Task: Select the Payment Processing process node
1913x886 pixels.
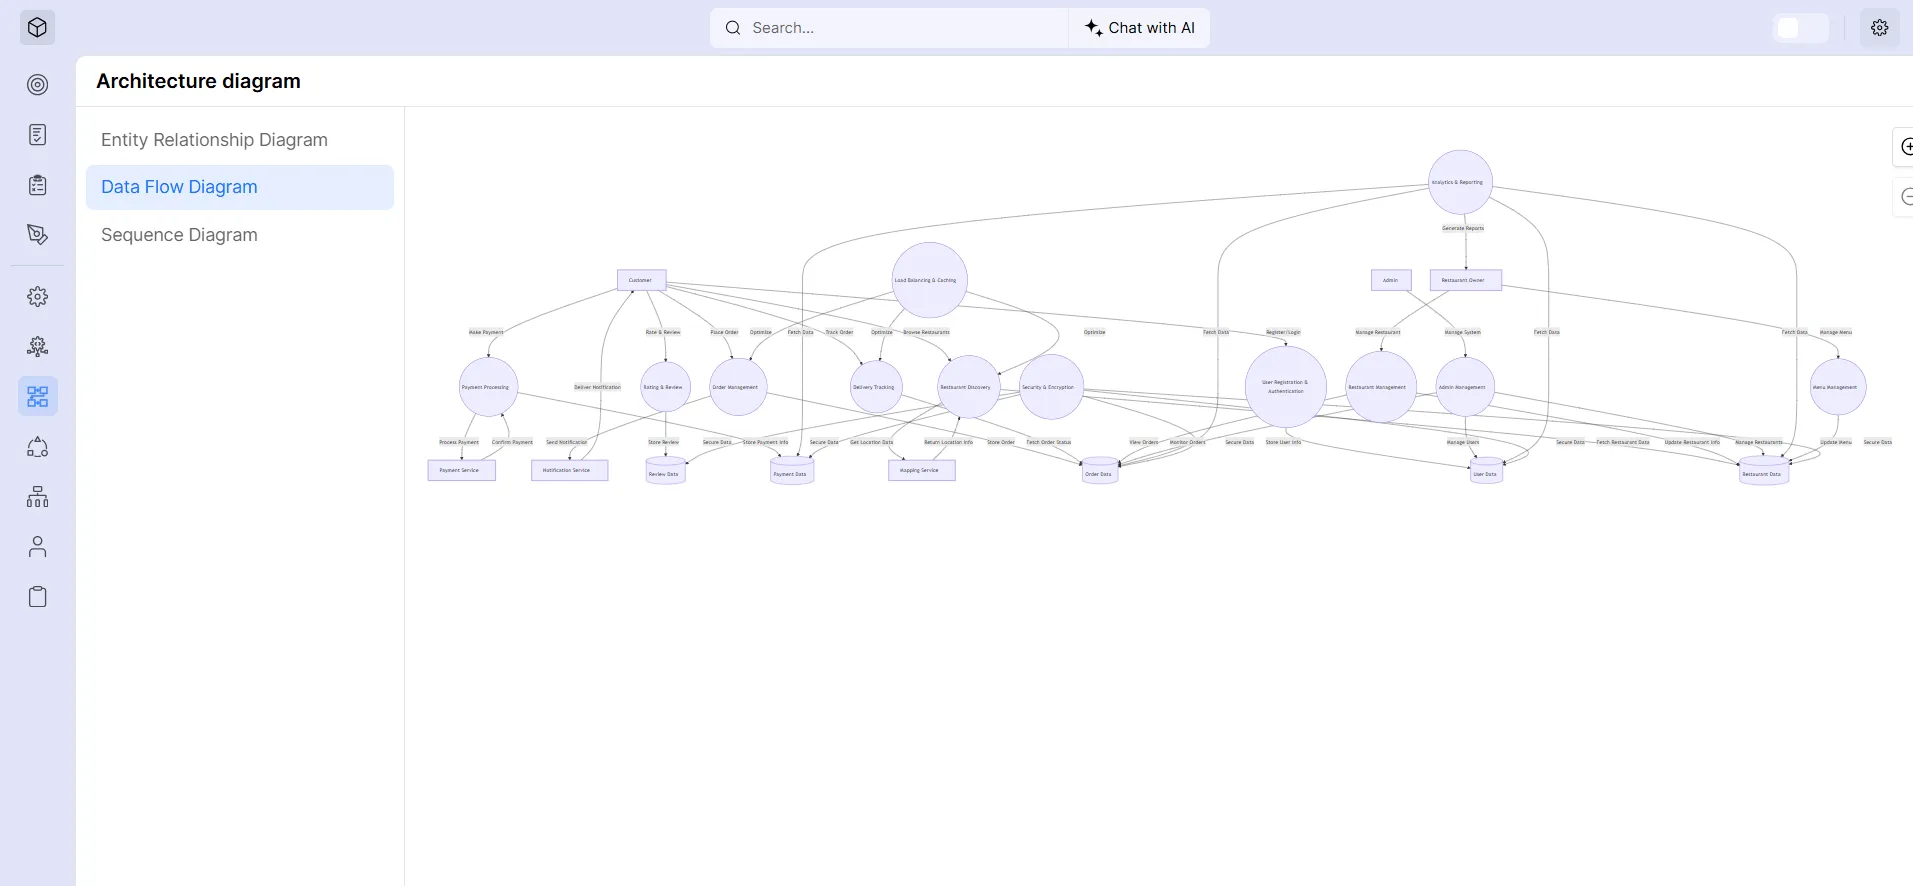Action: tap(488, 387)
